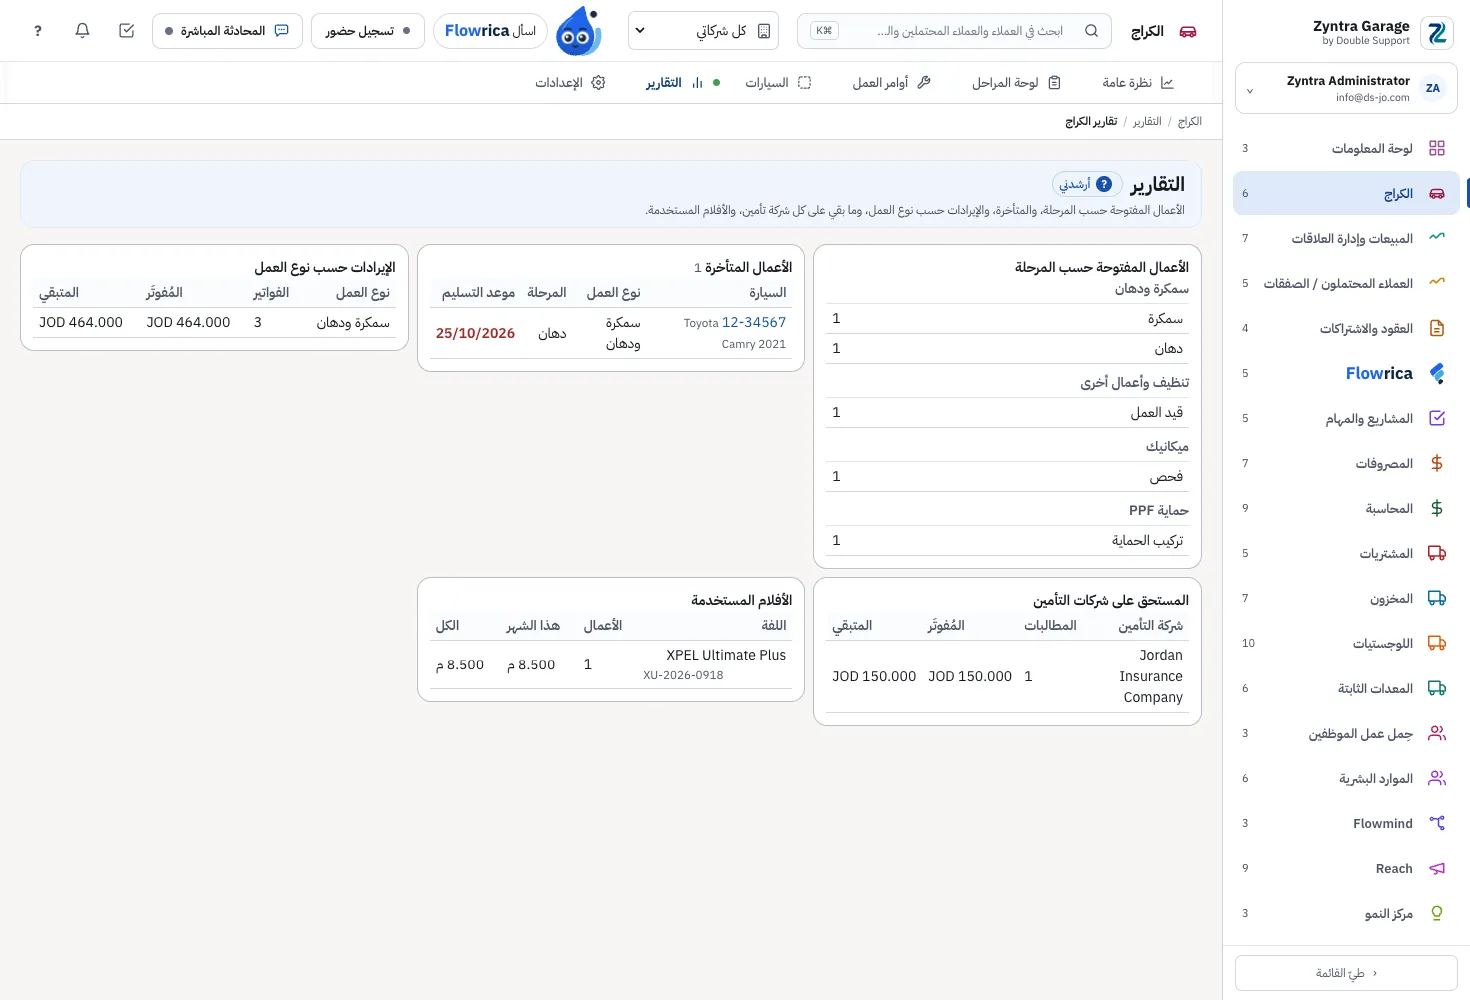1470x1000 pixels.
Task: Click the التقارير breadcrumb link
Action: tap(1147, 121)
